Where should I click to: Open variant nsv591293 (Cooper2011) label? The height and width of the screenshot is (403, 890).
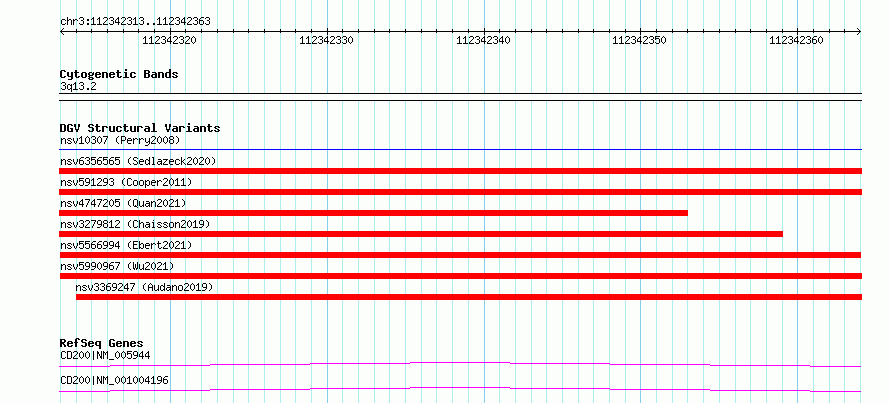click(126, 182)
